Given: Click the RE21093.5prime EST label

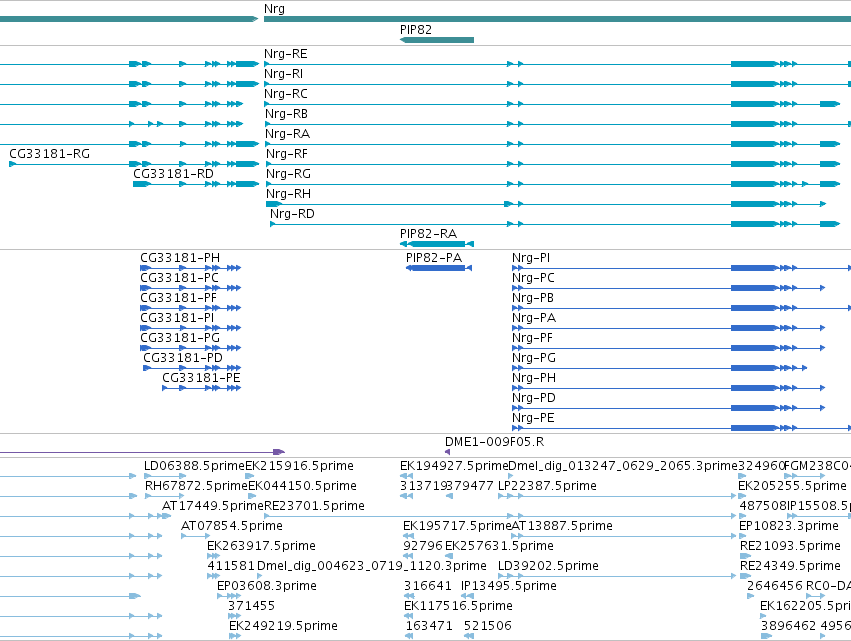Looking at the screenshot, I should pyautogui.click(x=790, y=546).
